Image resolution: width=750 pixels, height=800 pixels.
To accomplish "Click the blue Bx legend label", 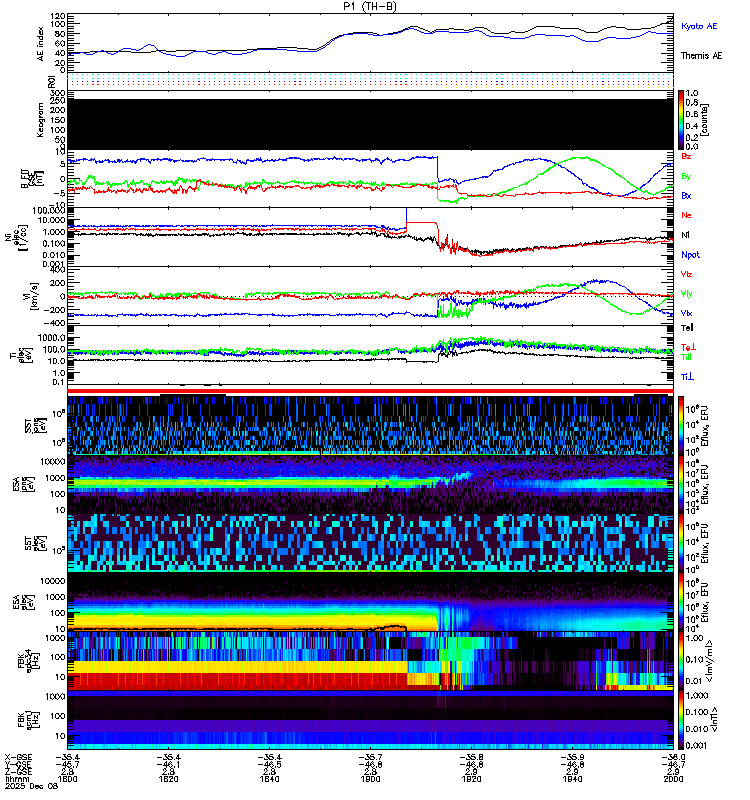I will click(x=686, y=195).
